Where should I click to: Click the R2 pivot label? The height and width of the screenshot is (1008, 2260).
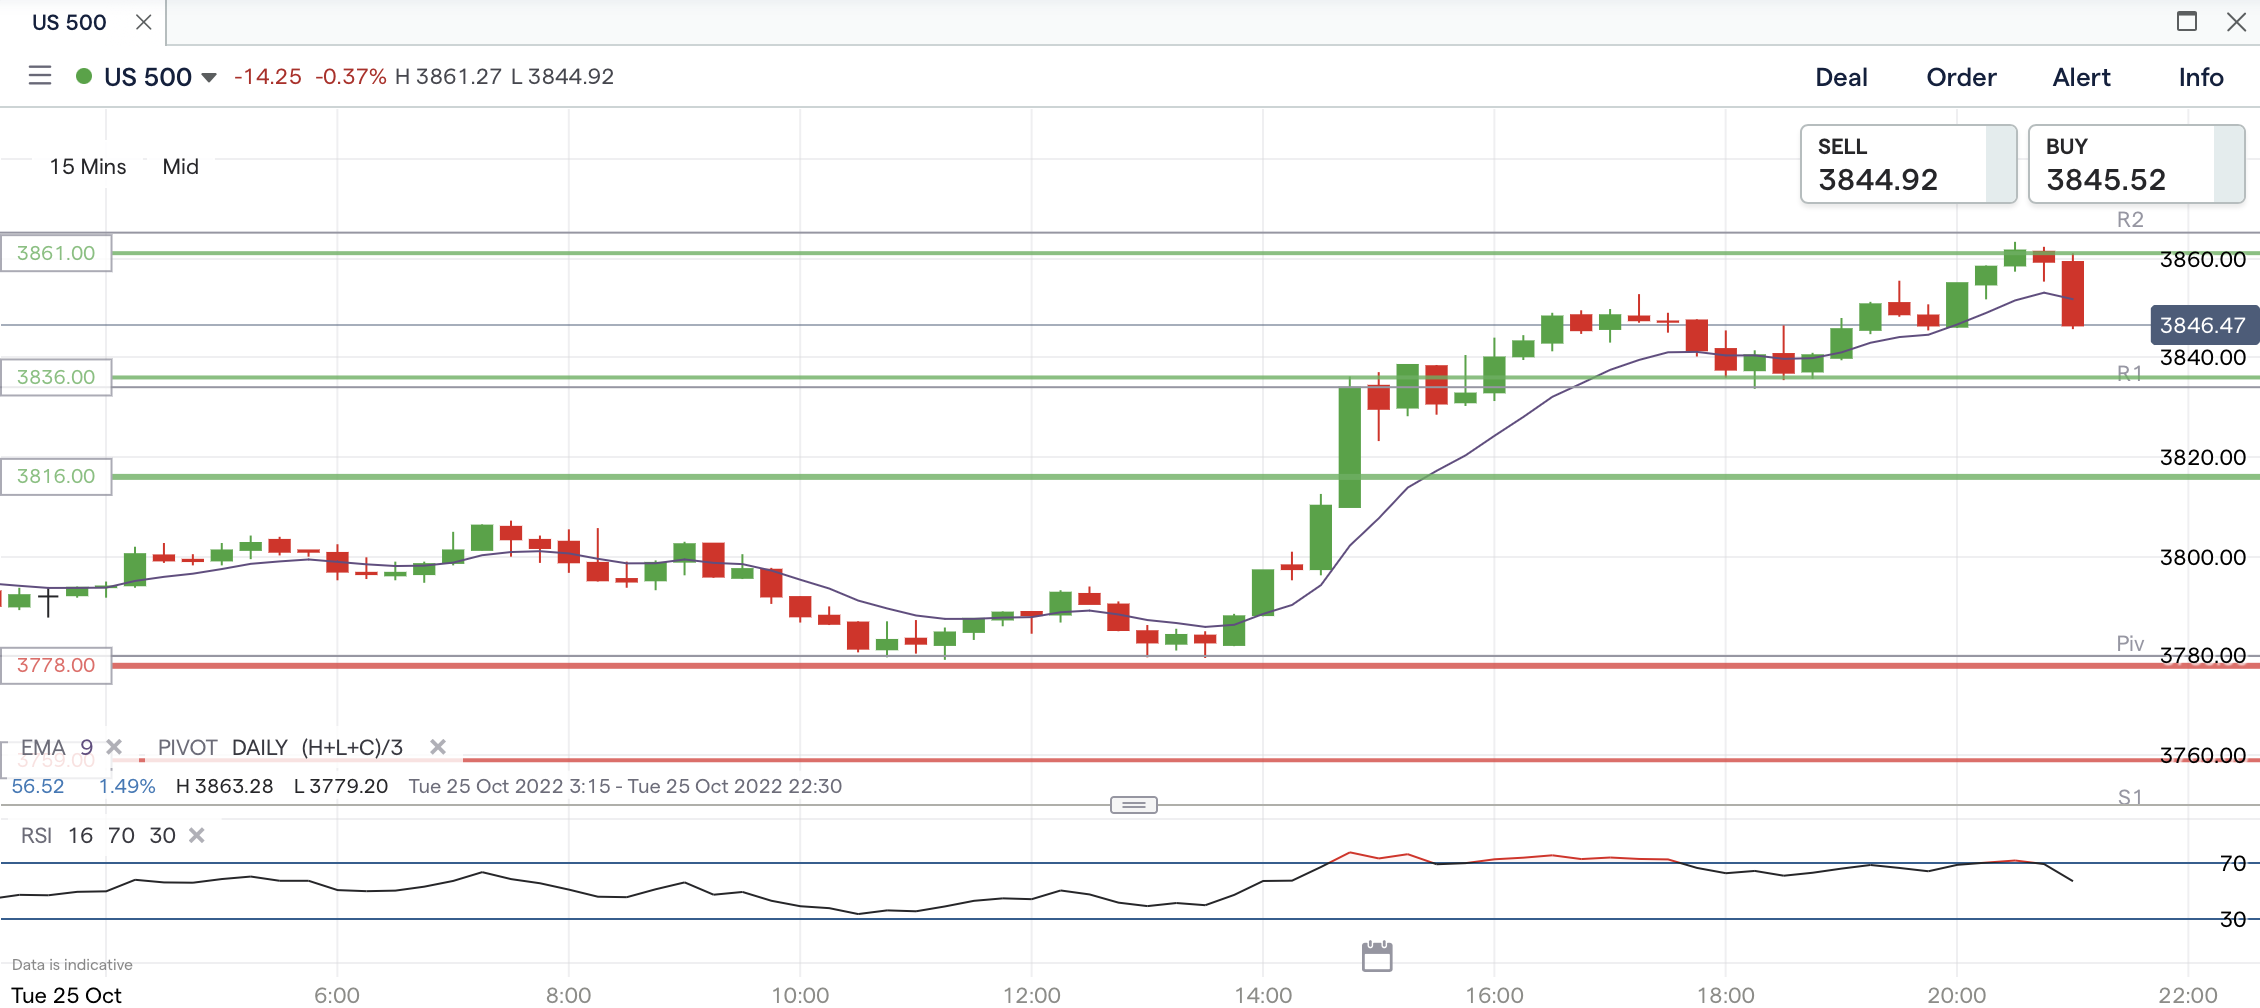[x=2130, y=220]
